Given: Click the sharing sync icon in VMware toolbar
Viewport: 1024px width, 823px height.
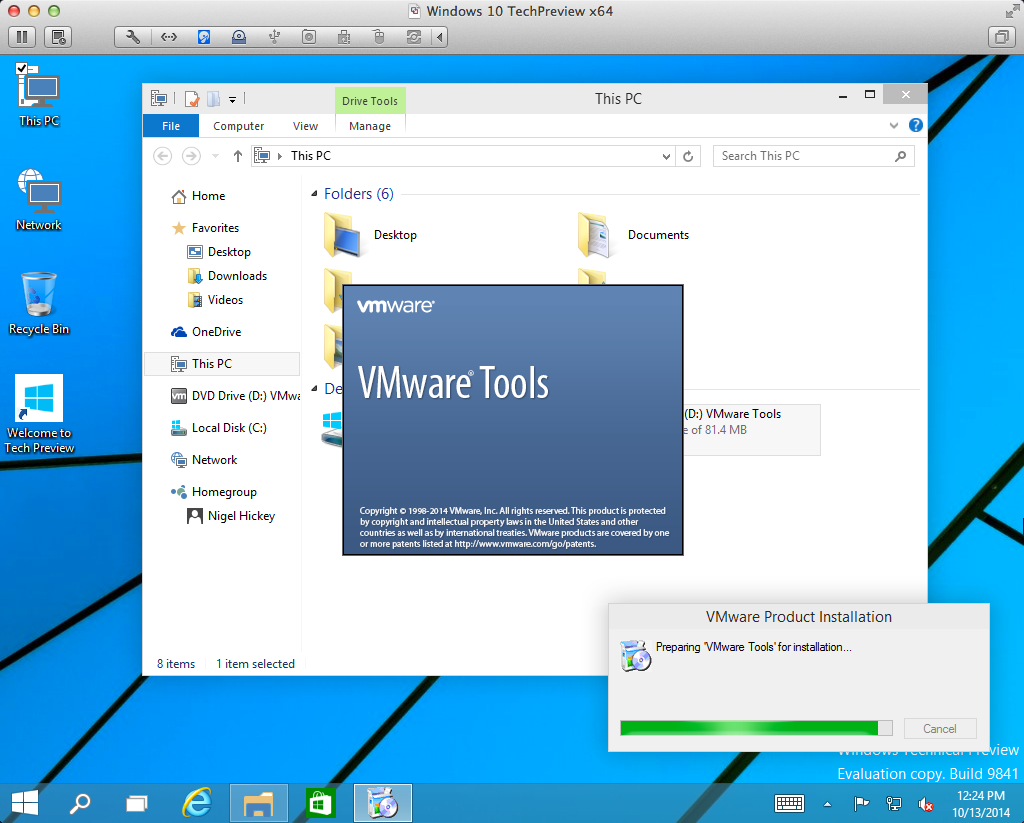Looking at the screenshot, I should (x=414, y=37).
